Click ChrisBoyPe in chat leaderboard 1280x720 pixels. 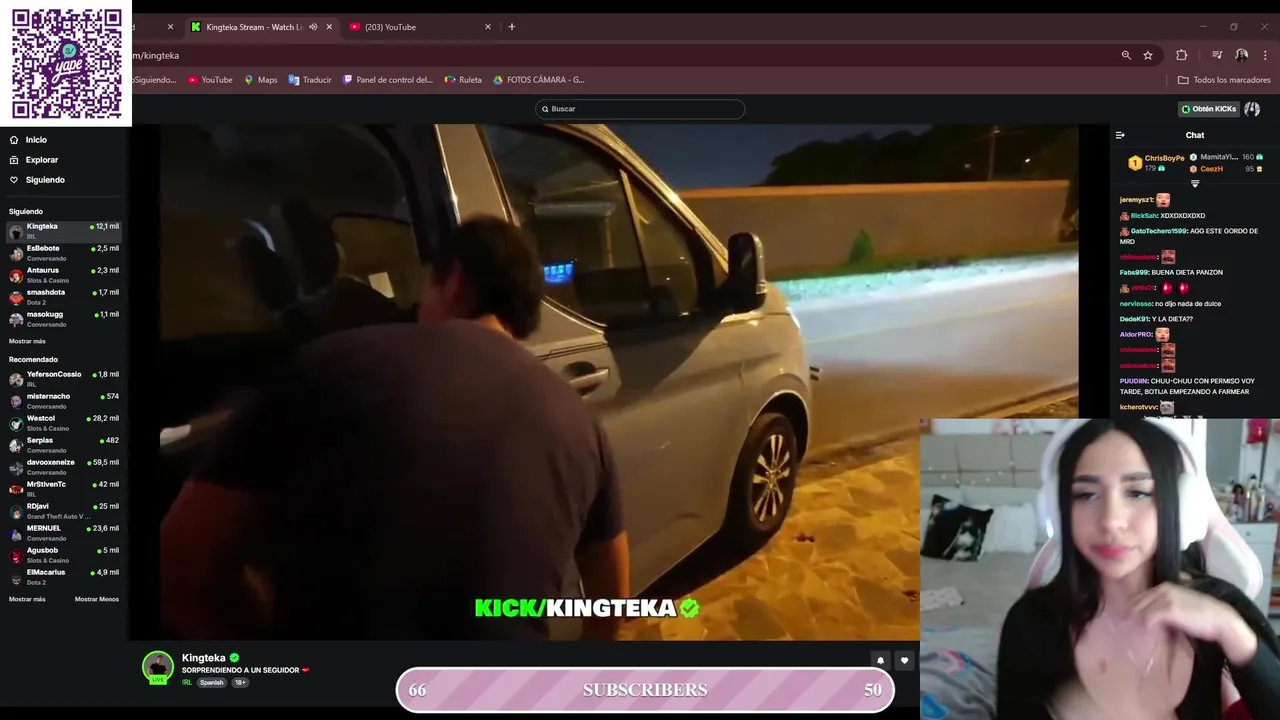1165,158
